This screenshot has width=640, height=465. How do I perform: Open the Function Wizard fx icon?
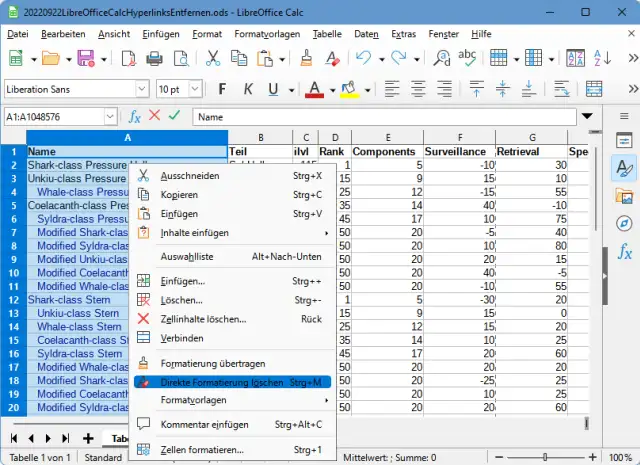(135, 117)
